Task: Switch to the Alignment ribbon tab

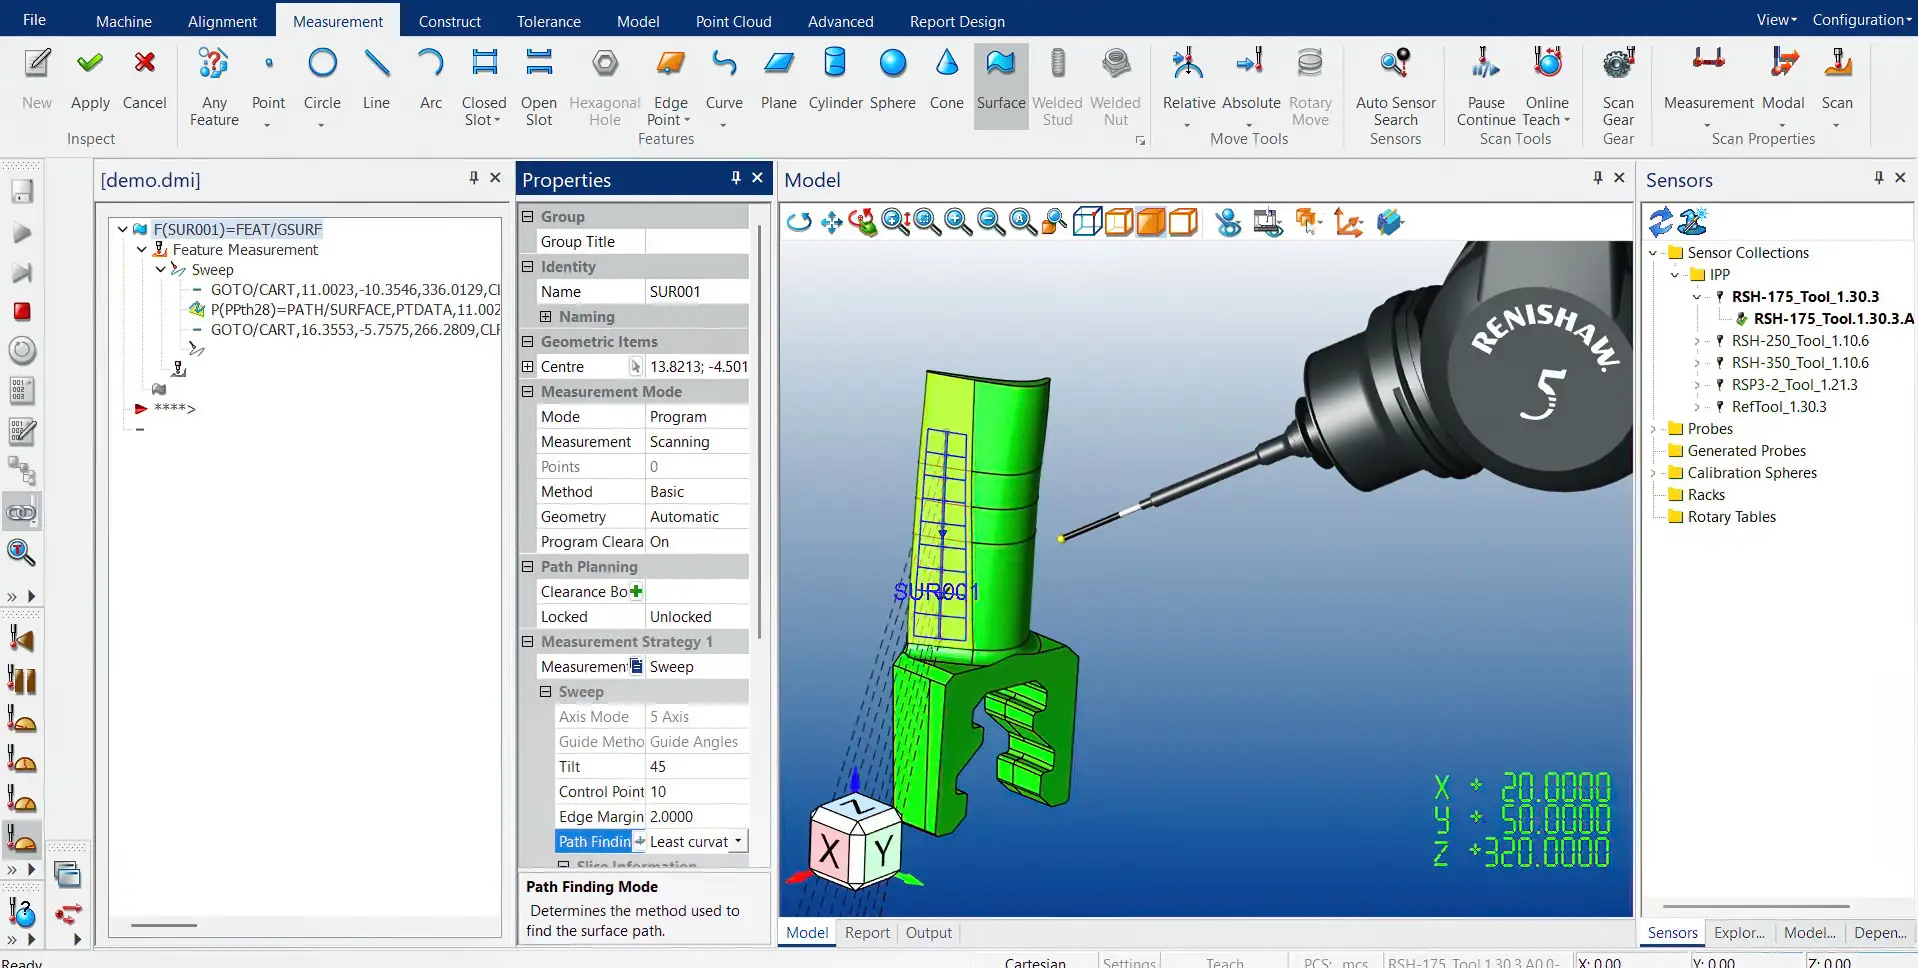Action: pos(222,21)
